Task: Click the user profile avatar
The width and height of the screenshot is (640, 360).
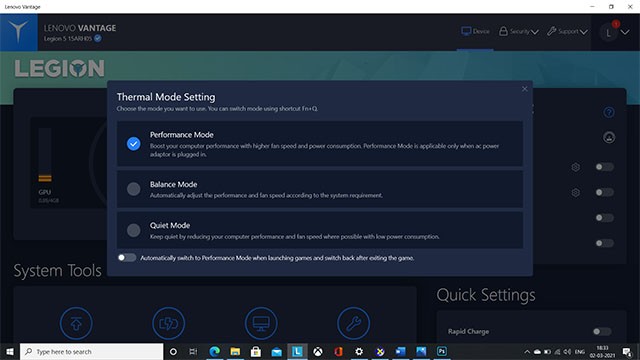Action: tap(609, 33)
